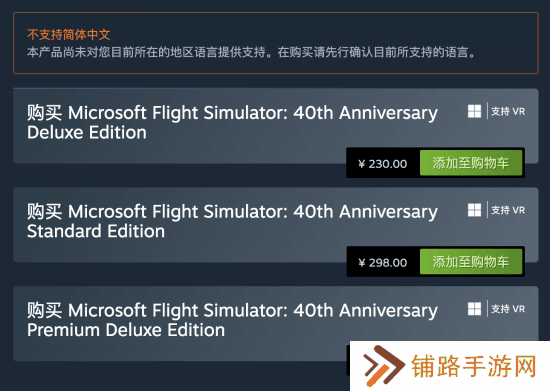Click the 不支持简体中文 warning heading
The width and height of the screenshot is (550, 391).
coord(69,35)
